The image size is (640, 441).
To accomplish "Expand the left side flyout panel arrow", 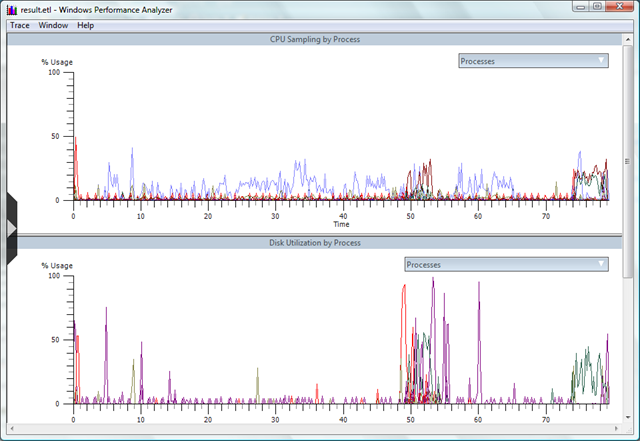I will pyautogui.click(x=11, y=229).
